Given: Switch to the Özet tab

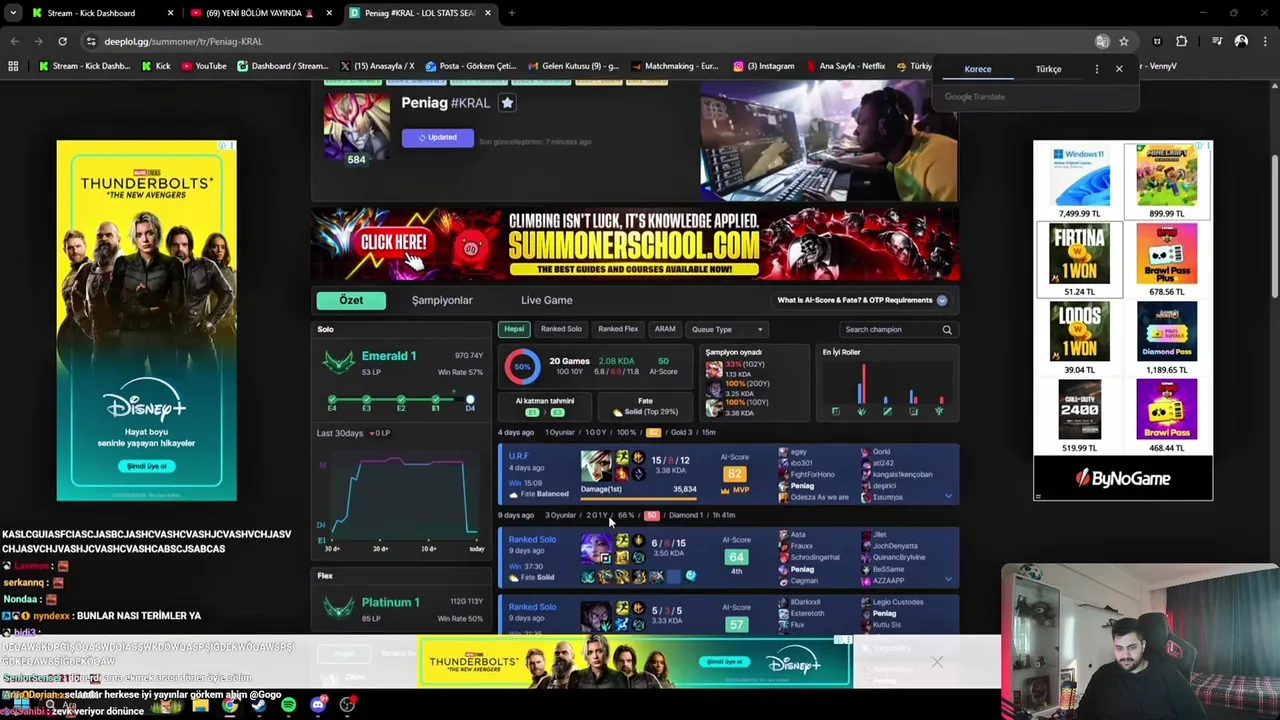Looking at the screenshot, I should [351, 300].
